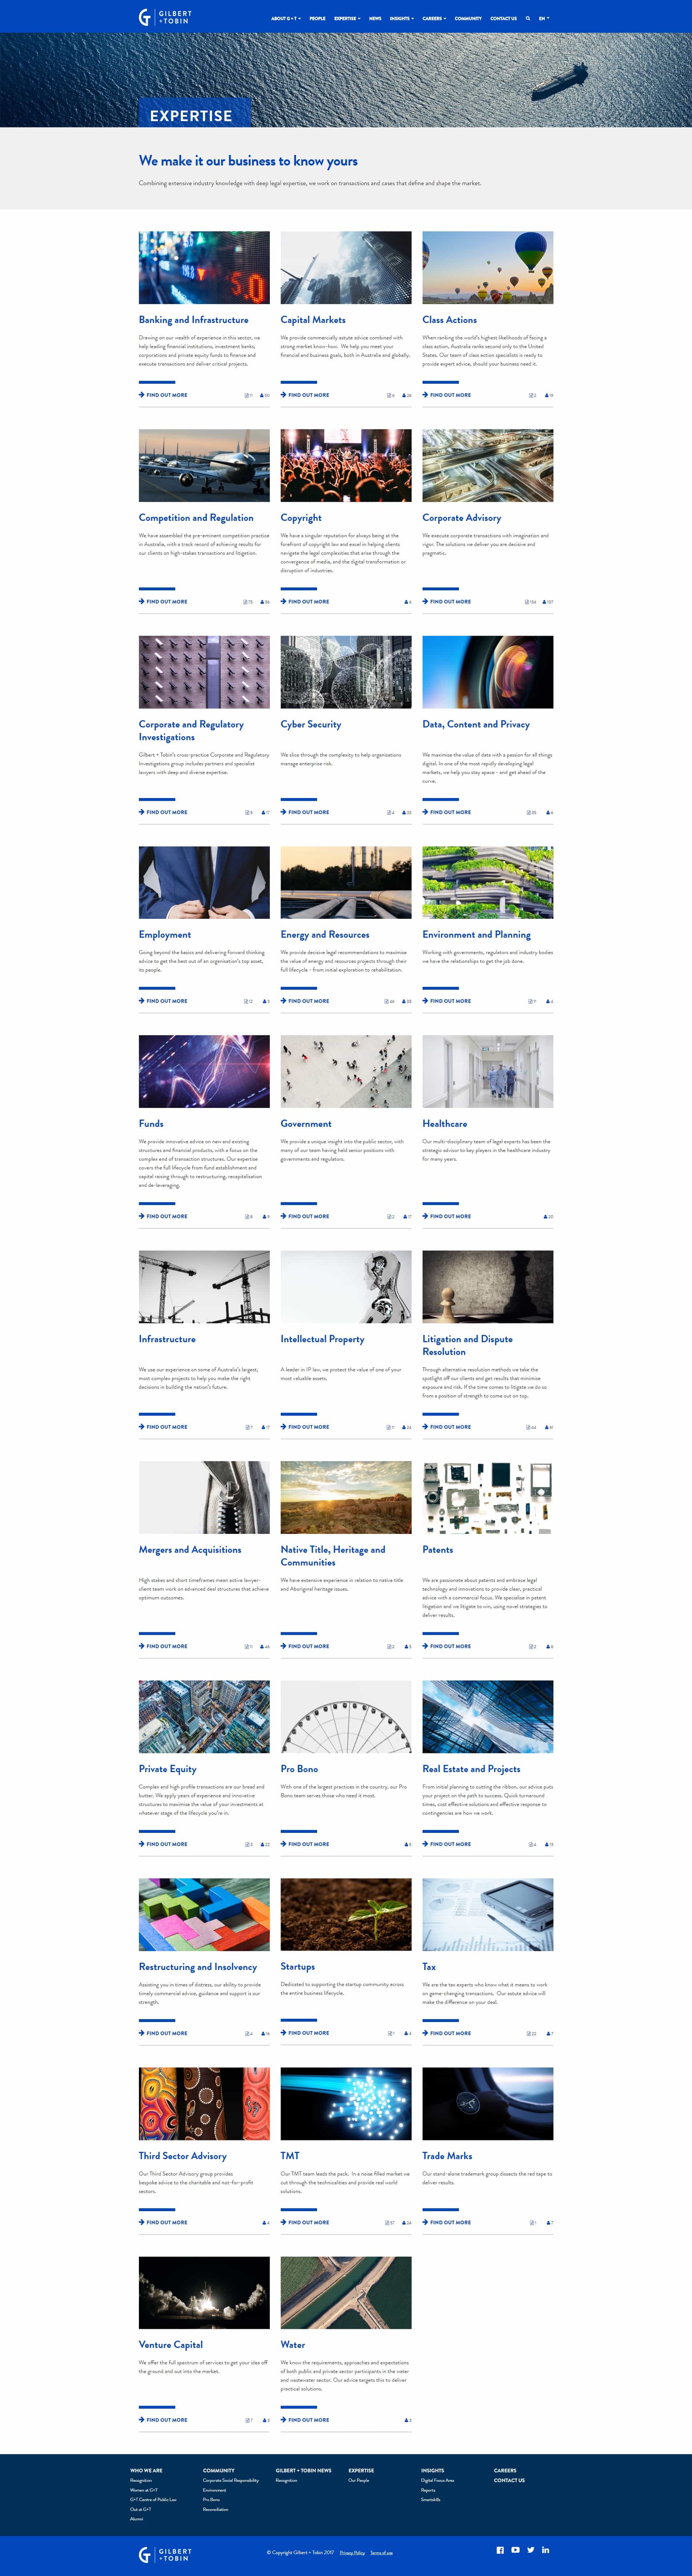Expand the Careers dropdown in navigation
692x2576 pixels.
[434, 18]
